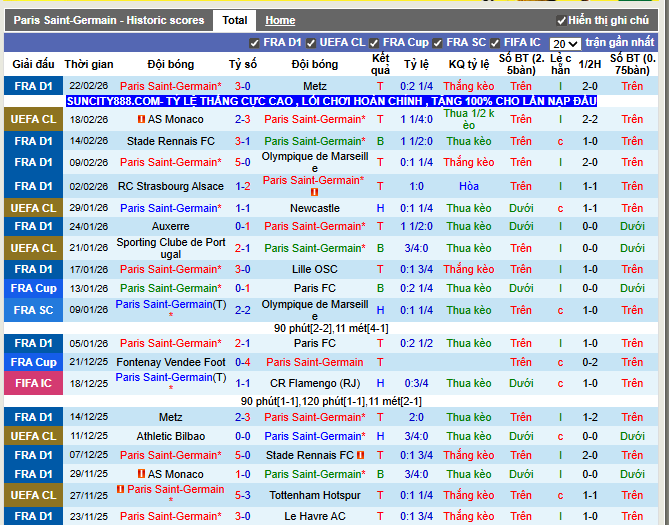Click red card icon beside AS Monaco on 18/02/26
The image size is (669, 525).
tap(141, 120)
